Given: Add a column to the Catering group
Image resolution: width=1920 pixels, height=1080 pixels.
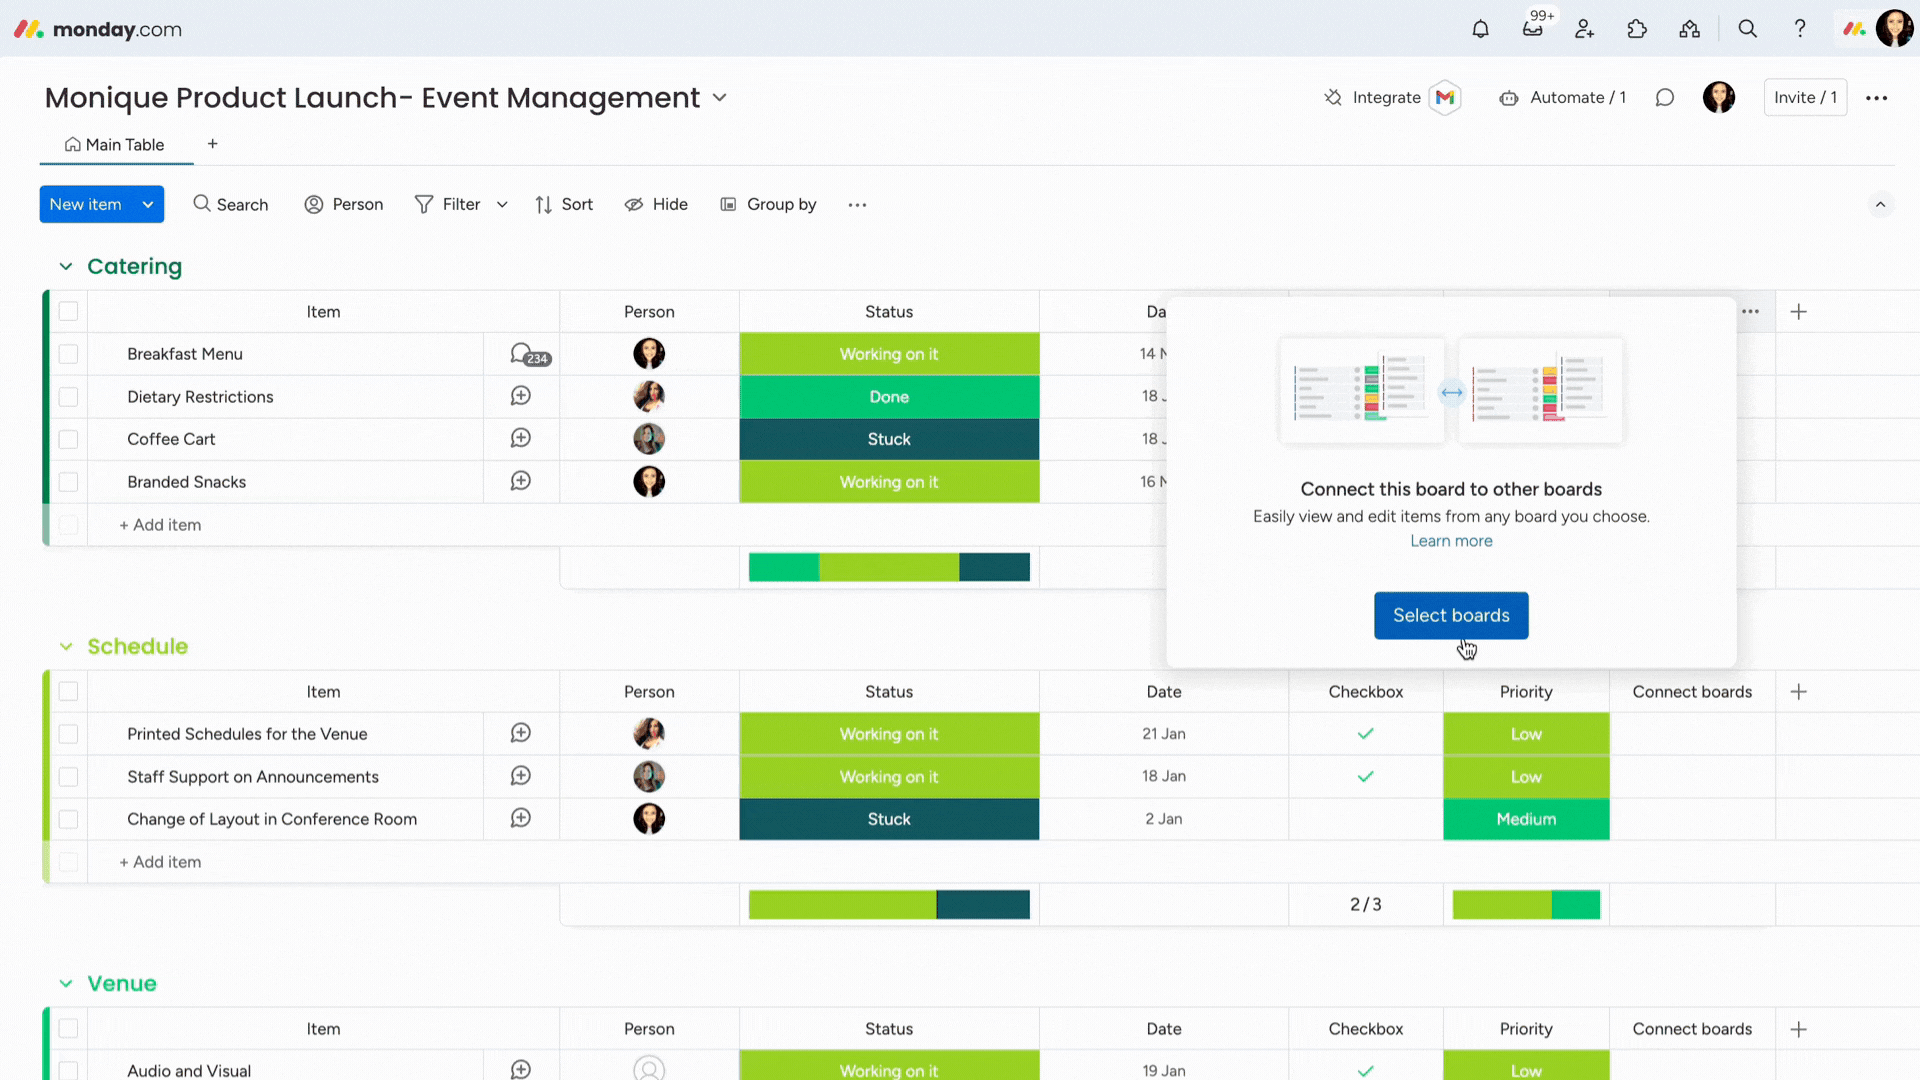Looking at the screenshot, I should click(1799, 312).
